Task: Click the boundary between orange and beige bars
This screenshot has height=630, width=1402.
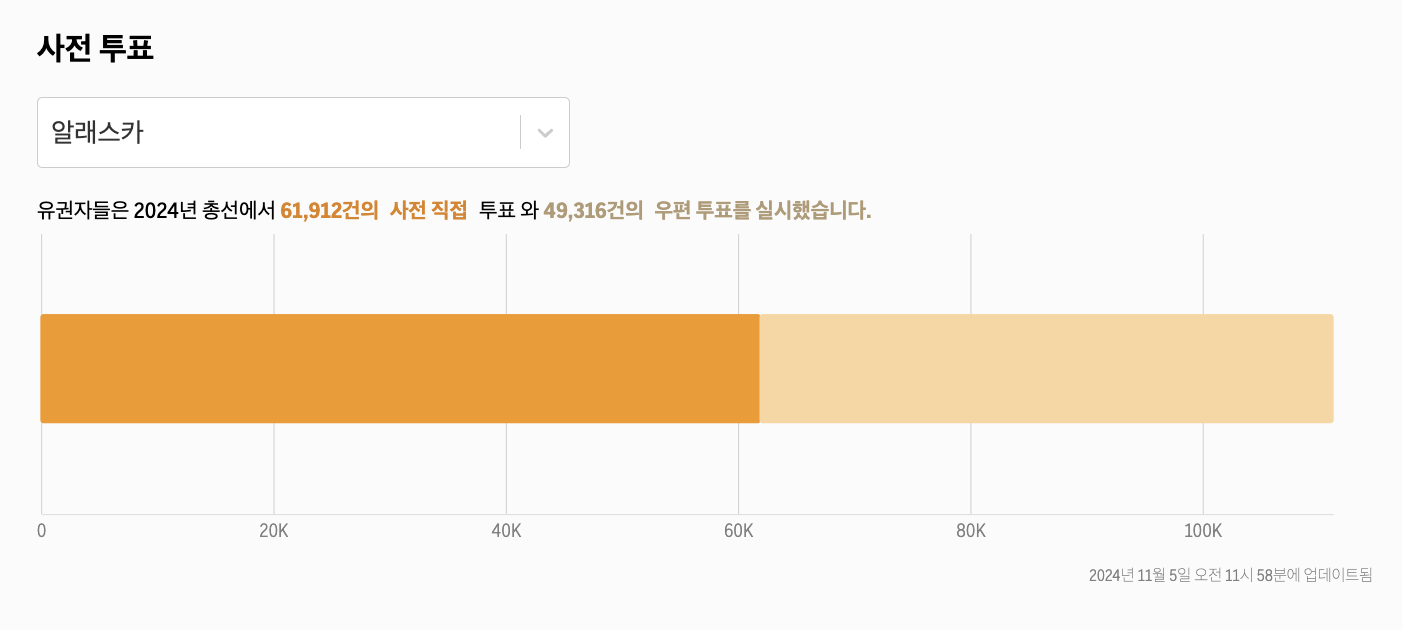Action: [760, 367]
